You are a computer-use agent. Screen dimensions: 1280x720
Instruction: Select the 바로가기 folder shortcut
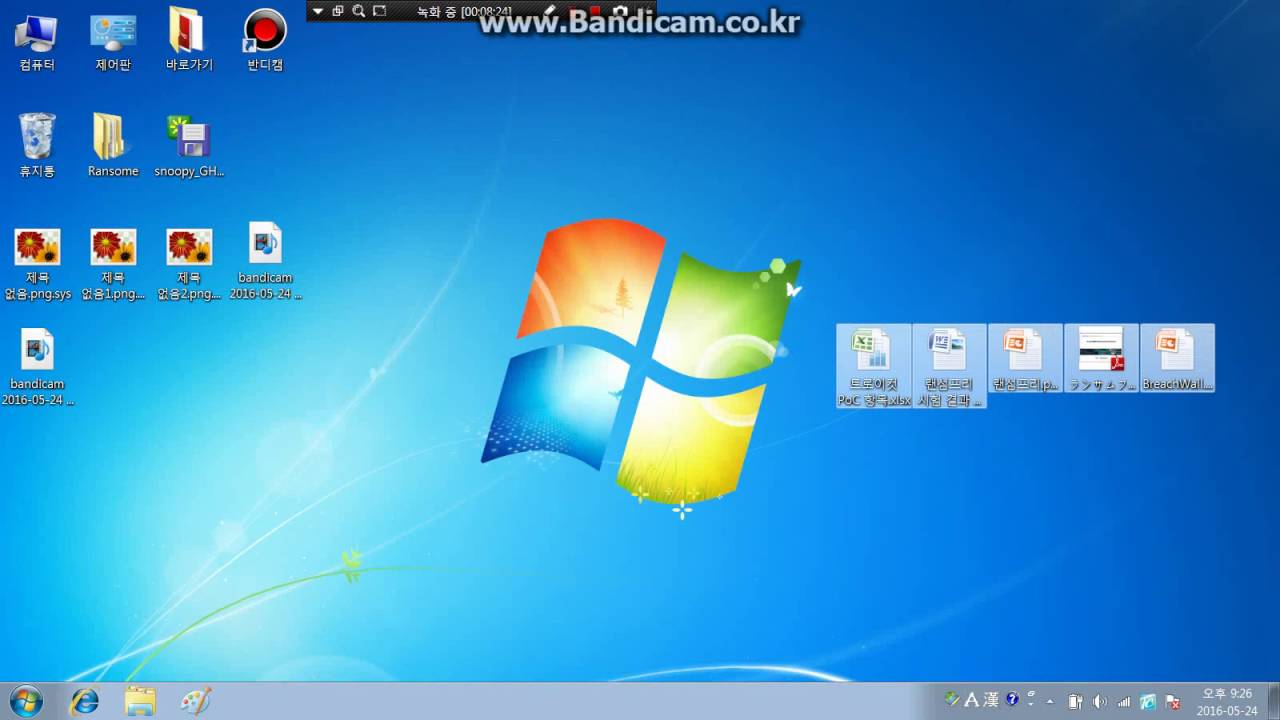point(189,42)
